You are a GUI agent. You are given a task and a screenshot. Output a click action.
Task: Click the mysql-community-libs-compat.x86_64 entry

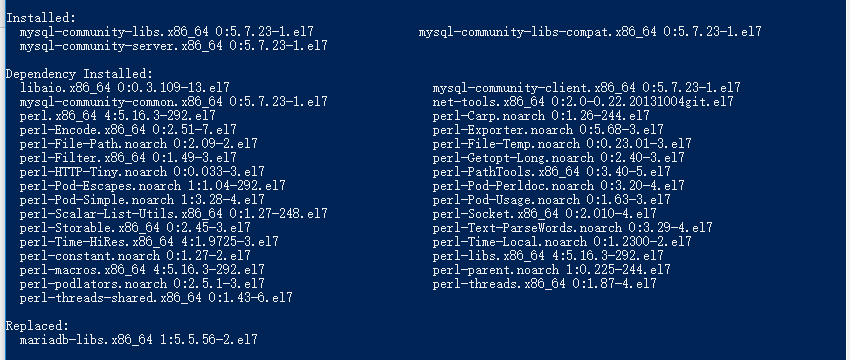(590, 32)
